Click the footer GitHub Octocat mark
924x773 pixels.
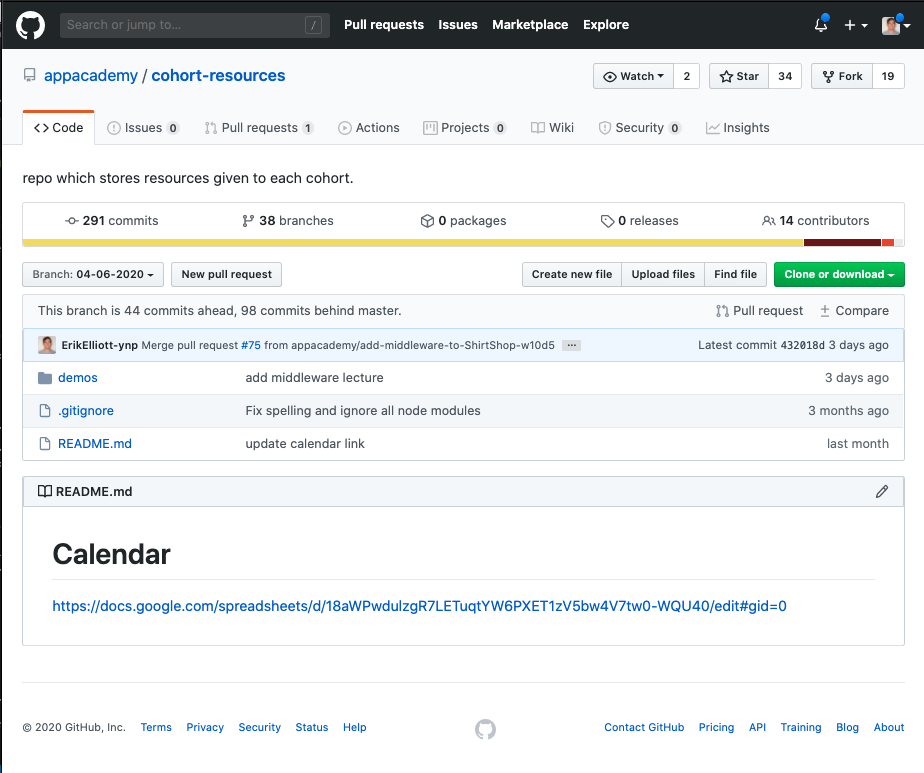coord(486,729)
